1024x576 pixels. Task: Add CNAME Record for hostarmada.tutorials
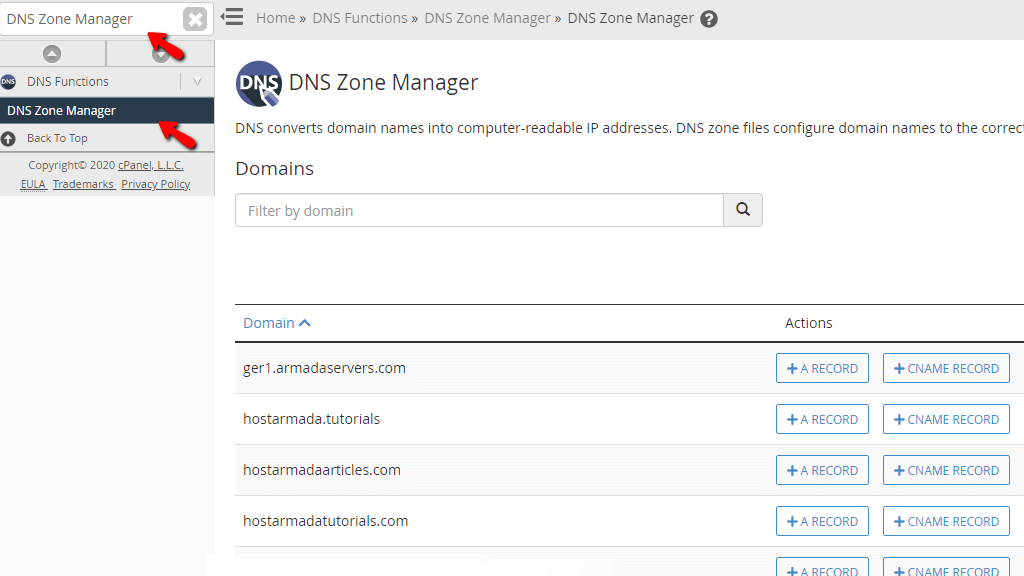tap(946, 419)
